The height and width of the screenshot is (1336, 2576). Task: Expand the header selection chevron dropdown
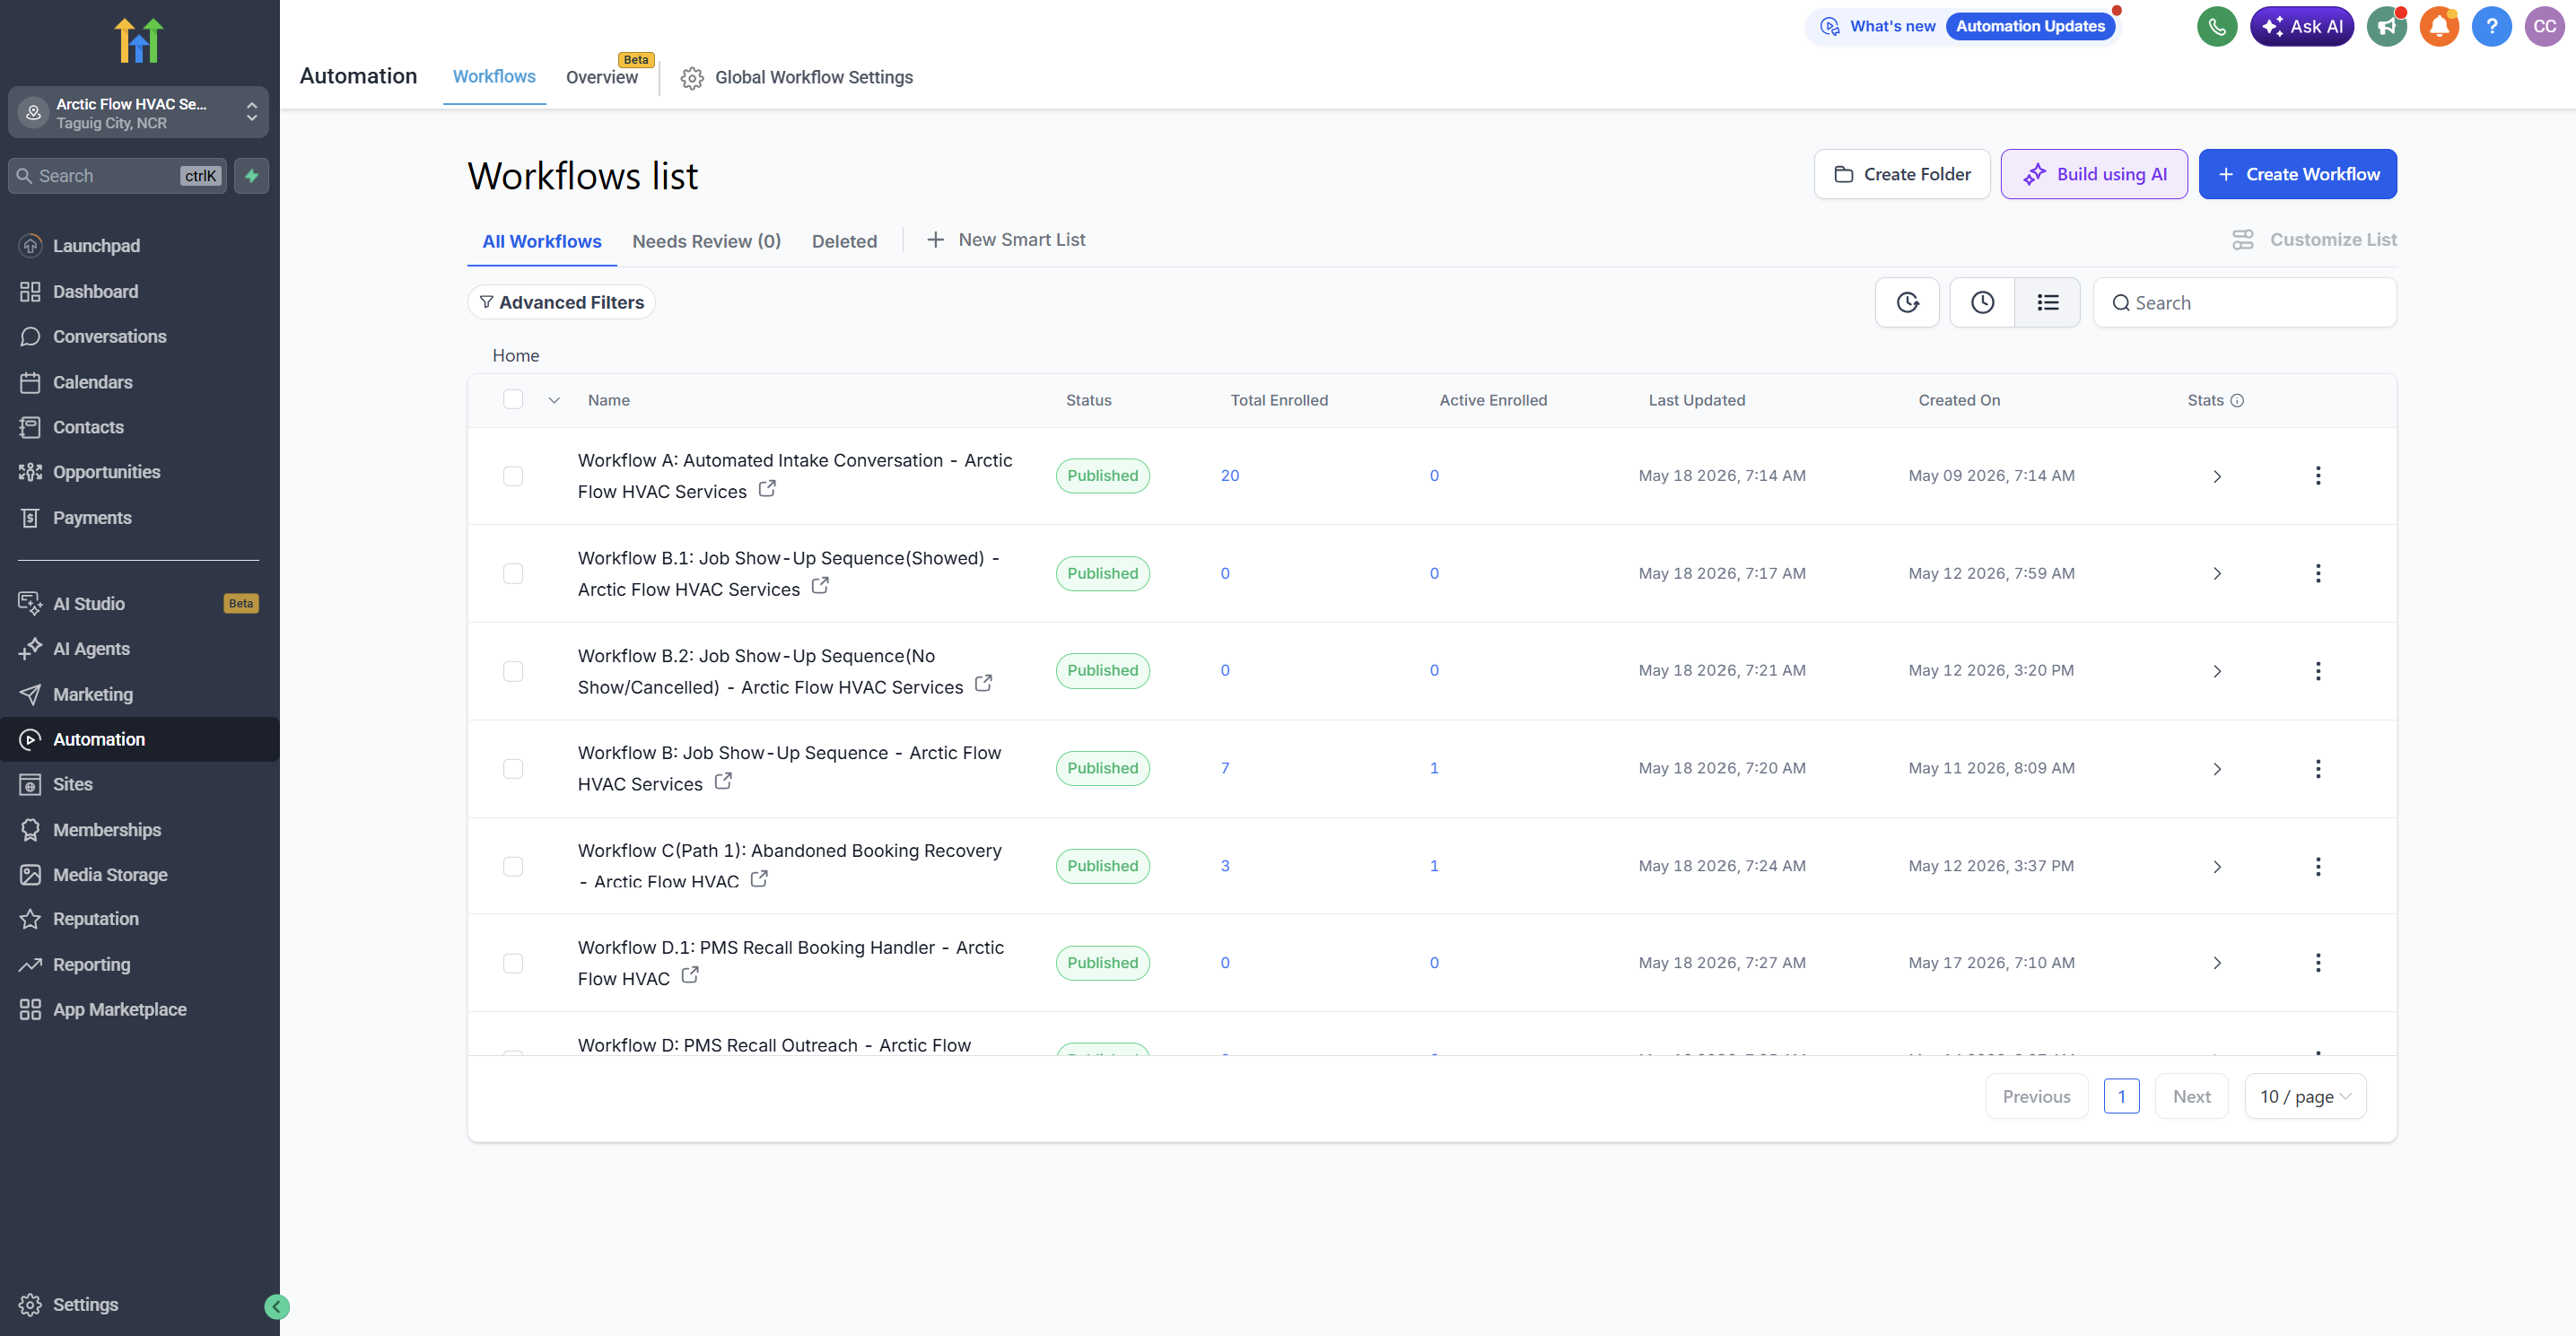[x=554, y=401]
